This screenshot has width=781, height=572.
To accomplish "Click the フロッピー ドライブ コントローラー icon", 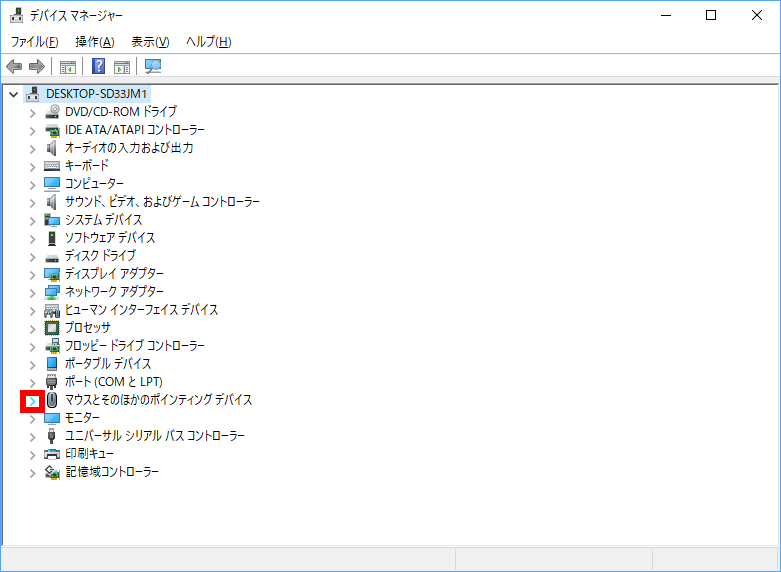I will pos(52,346).
